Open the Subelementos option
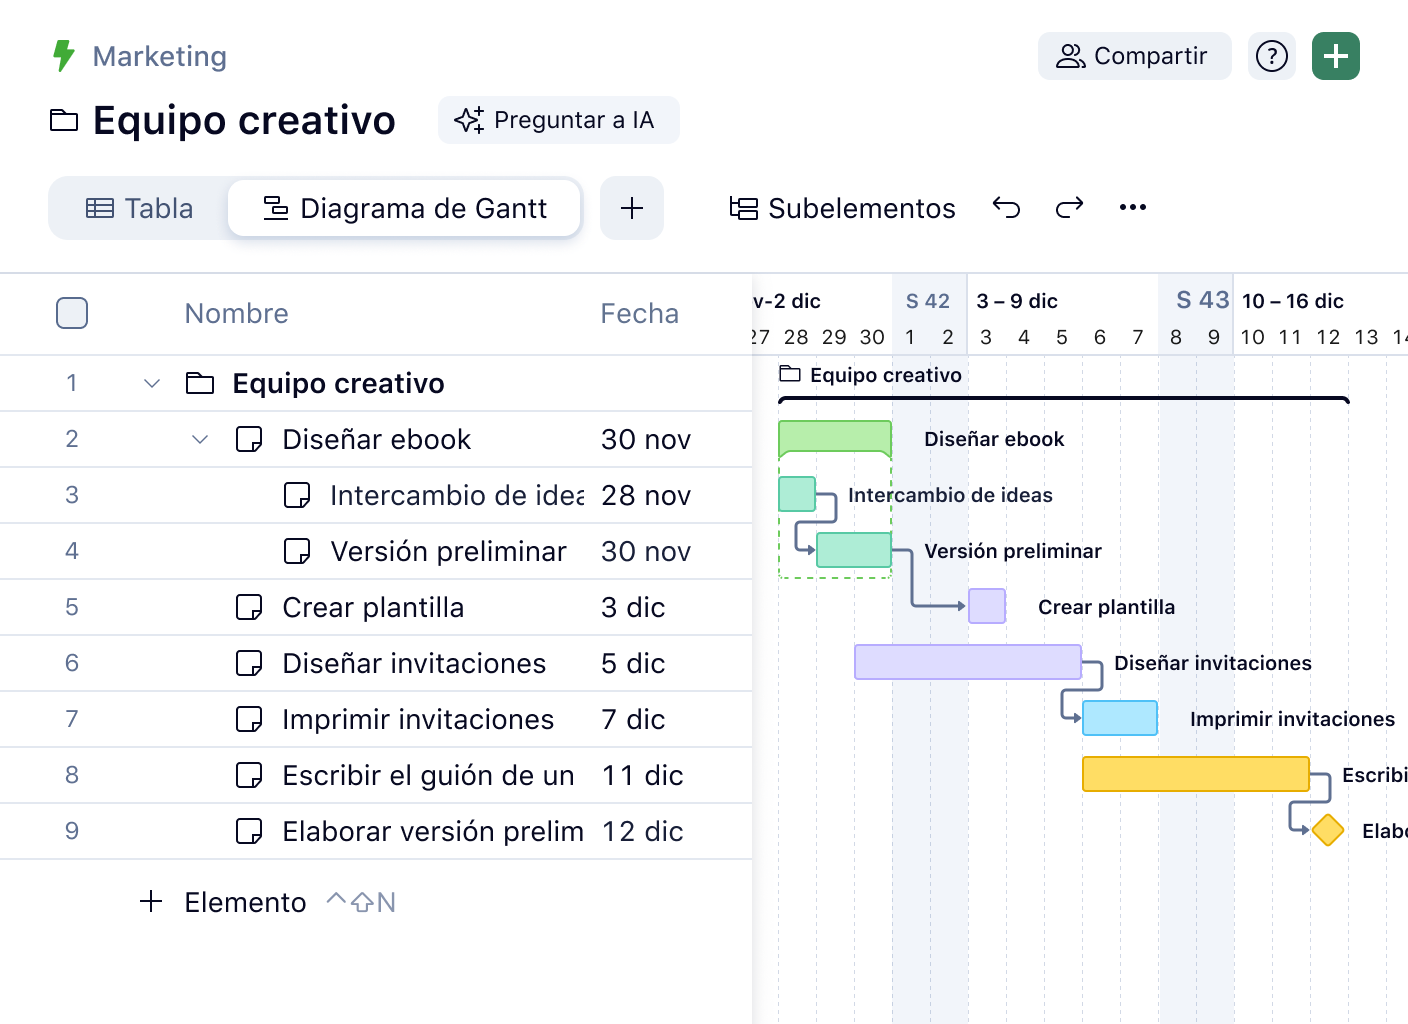This screenshot has height=1024, width=1408. tap(842, 208)
